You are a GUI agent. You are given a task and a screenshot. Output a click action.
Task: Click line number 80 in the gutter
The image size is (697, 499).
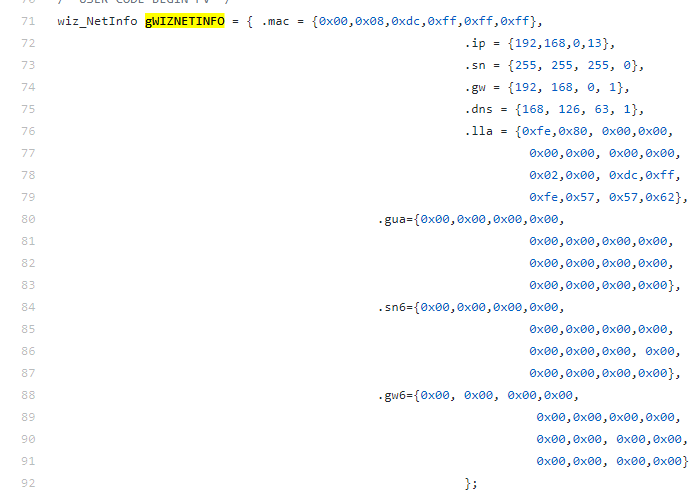click(28, 219)
